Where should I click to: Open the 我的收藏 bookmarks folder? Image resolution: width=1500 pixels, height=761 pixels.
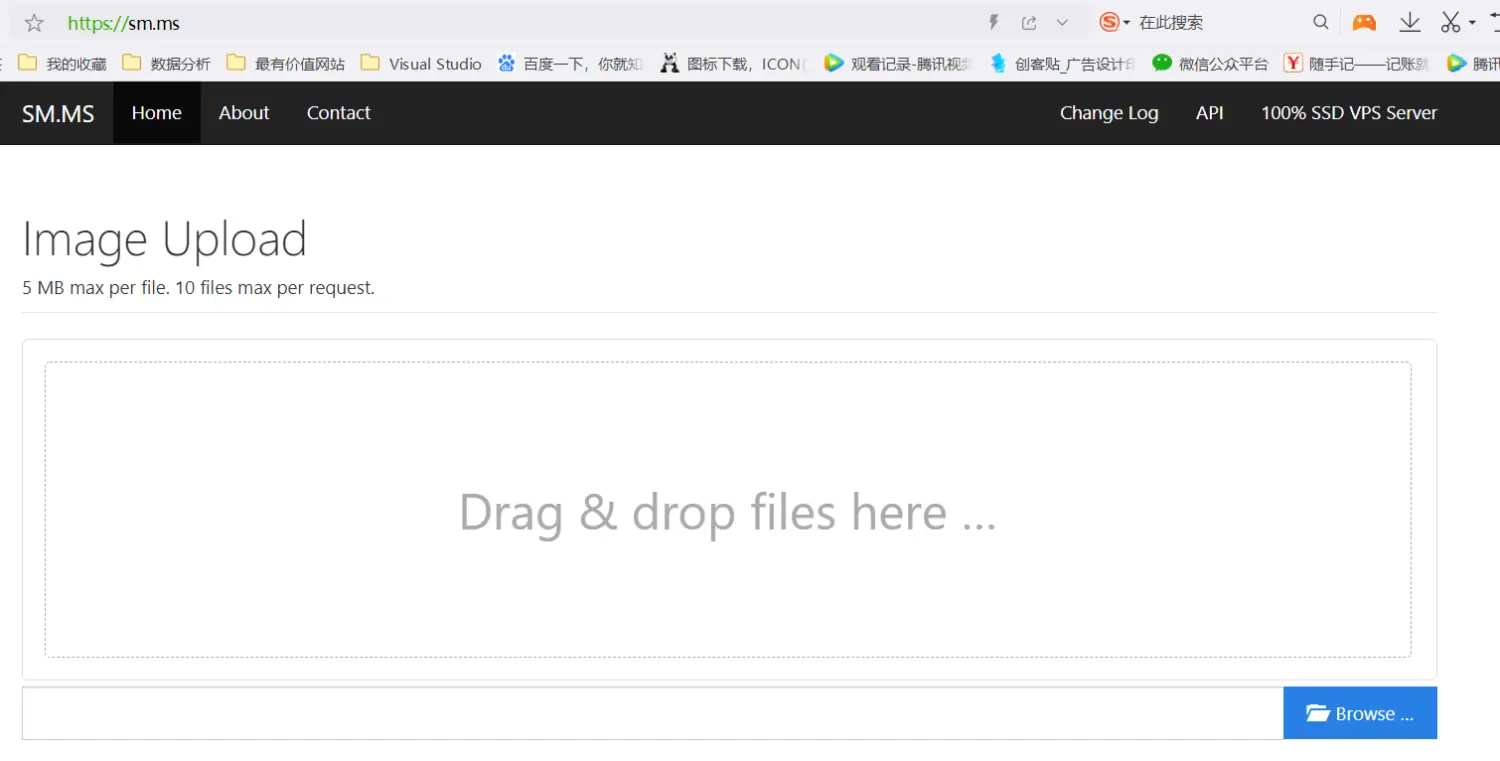(x=63, y=63)
